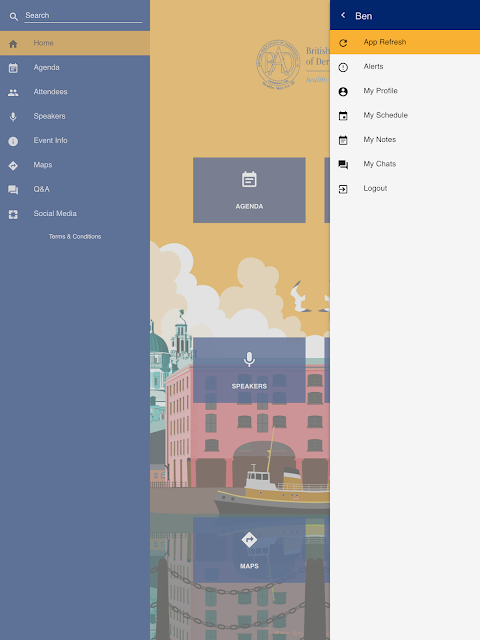Select Home in left menu
480x640 pixels.
click(75, 43)
